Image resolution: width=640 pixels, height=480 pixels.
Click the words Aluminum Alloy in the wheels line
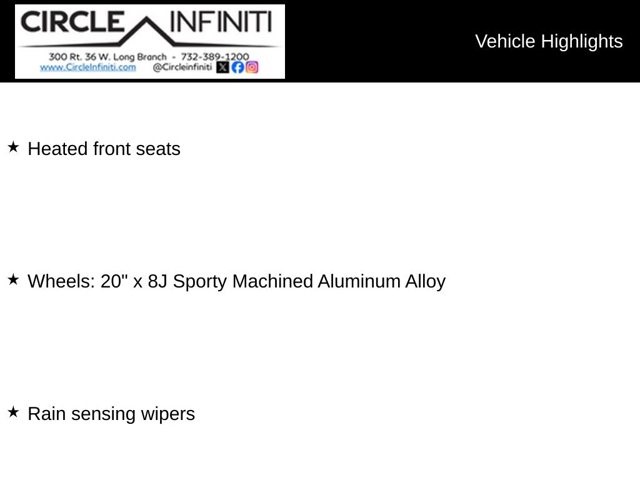382,281
